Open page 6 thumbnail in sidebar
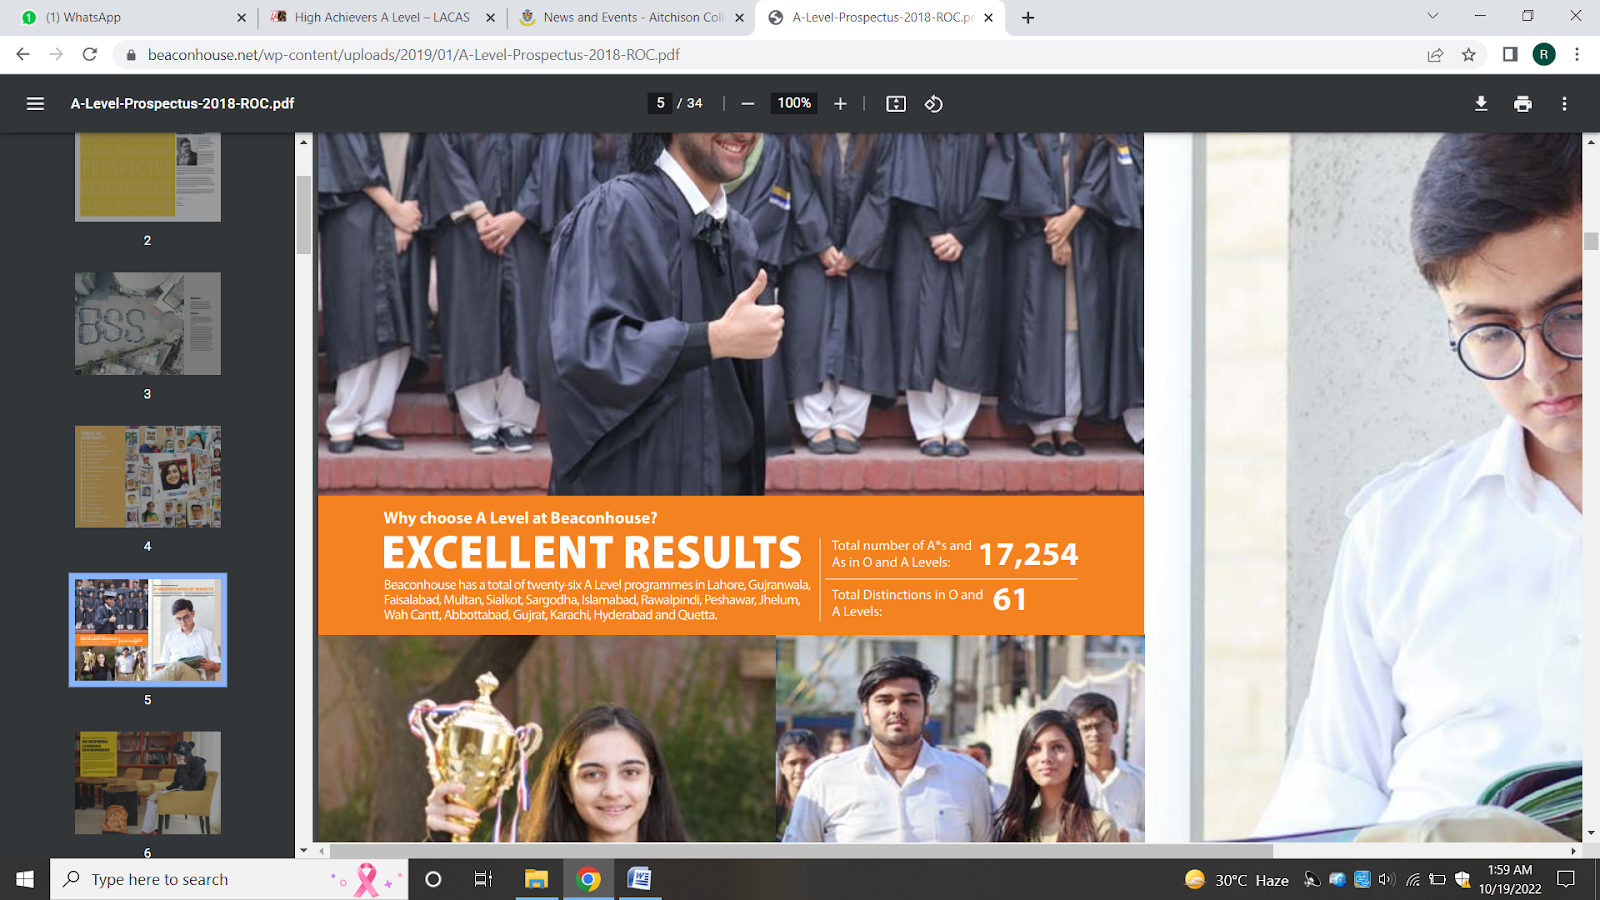The image size is (1600, 900). pos(148,783)
